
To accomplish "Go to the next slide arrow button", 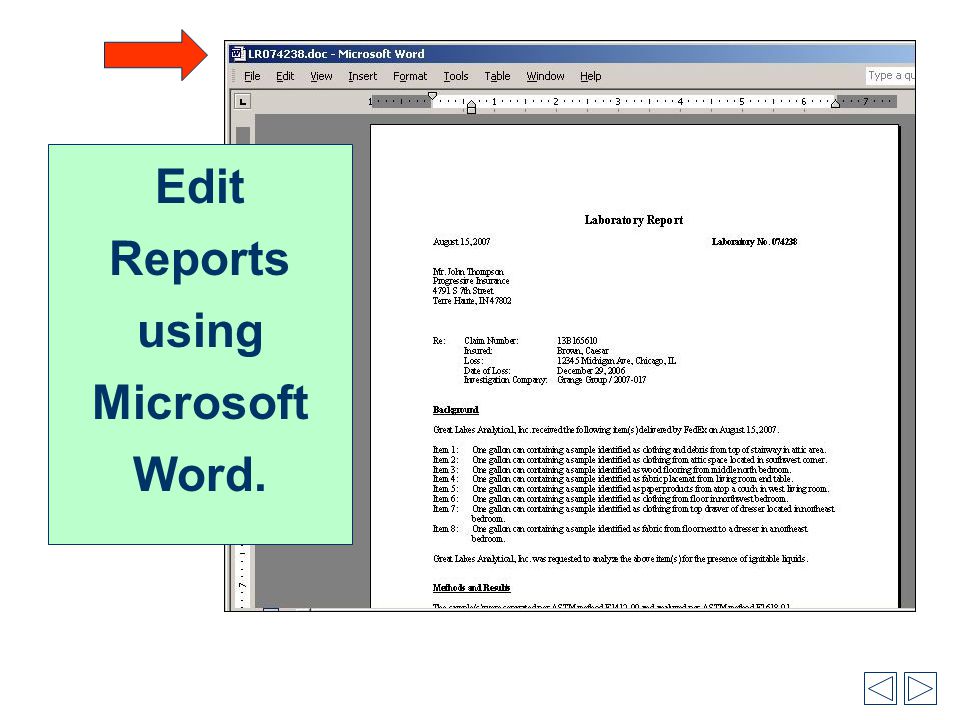I will [x=920, y=688].
